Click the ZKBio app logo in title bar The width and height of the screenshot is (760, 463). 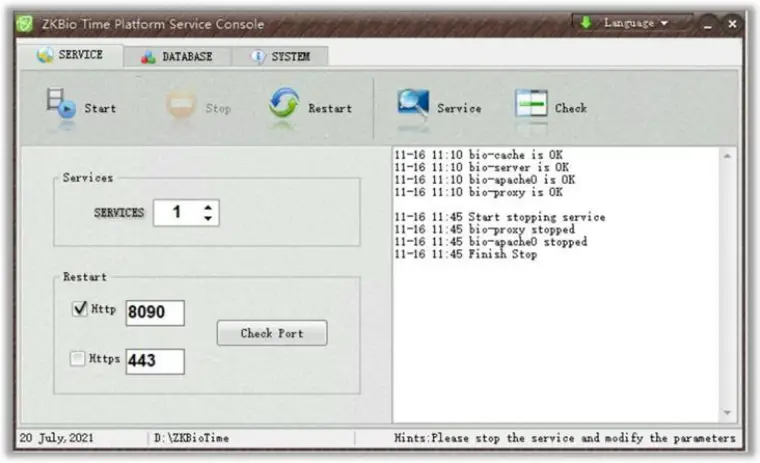point(25,24)
